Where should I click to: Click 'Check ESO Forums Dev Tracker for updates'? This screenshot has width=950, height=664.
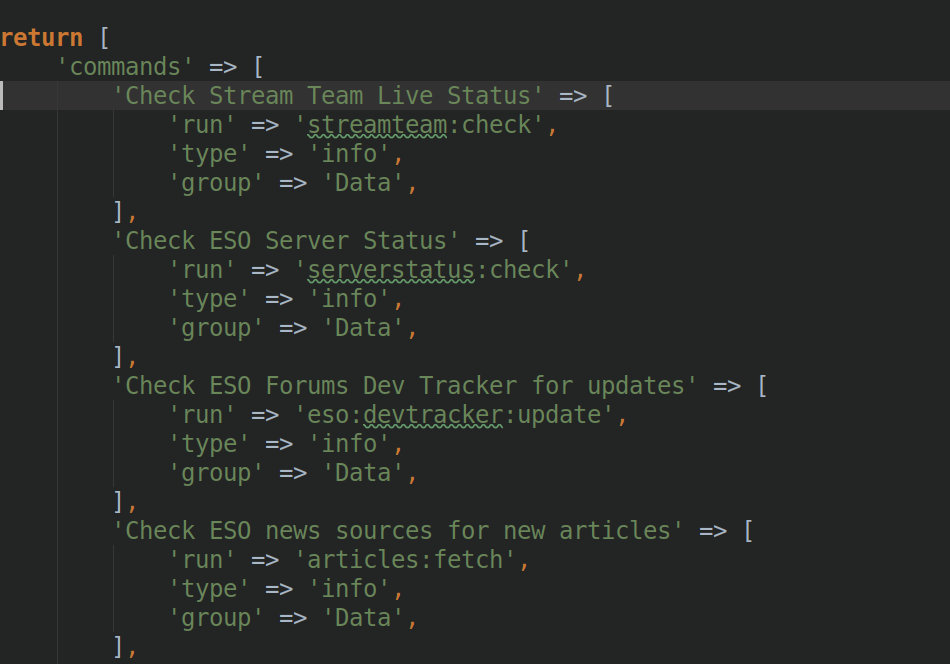(405, 385)
